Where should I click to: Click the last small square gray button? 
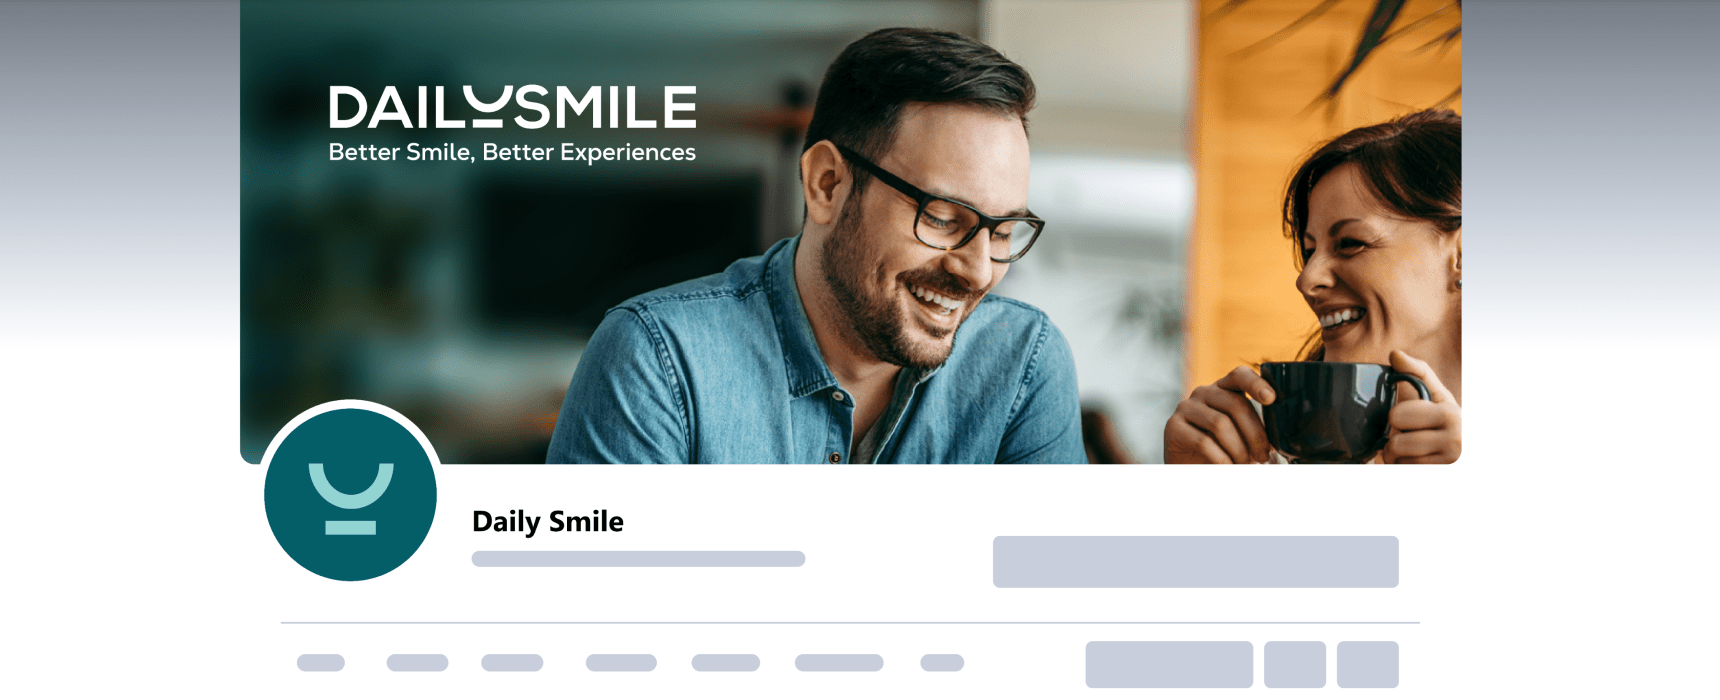pos(1368,664)
